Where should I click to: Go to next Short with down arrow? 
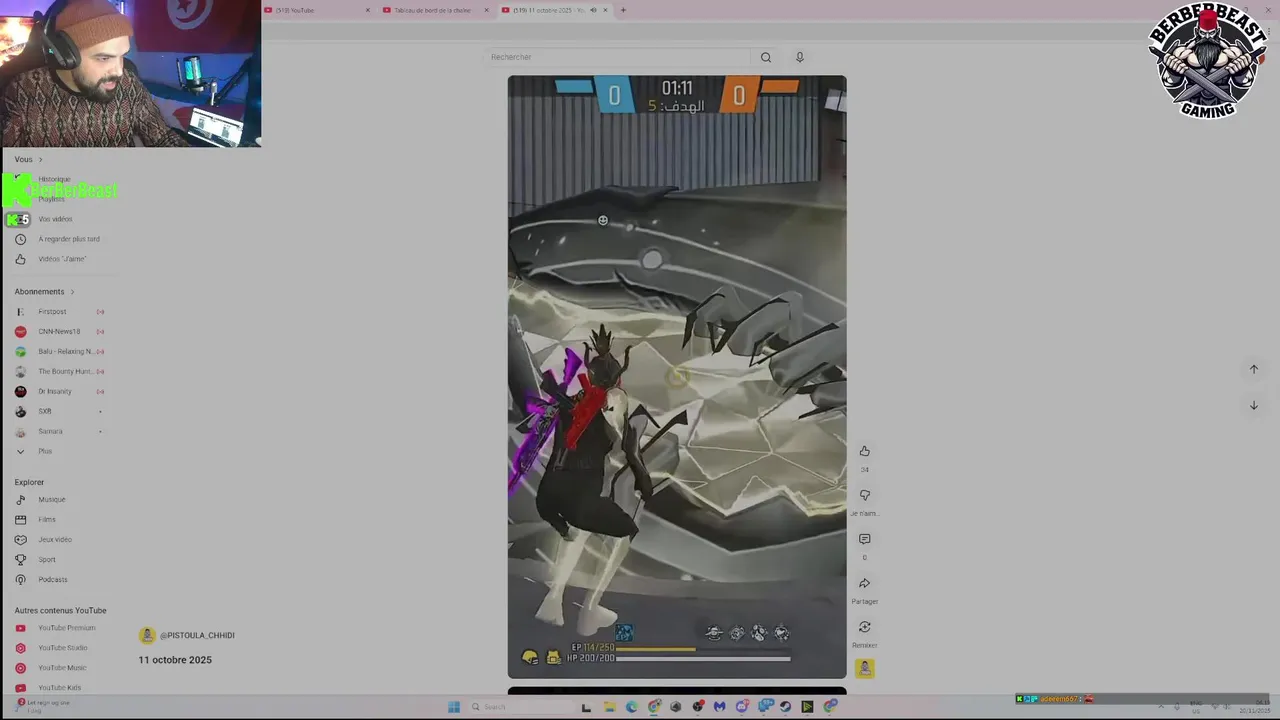tap(1254, 405)
